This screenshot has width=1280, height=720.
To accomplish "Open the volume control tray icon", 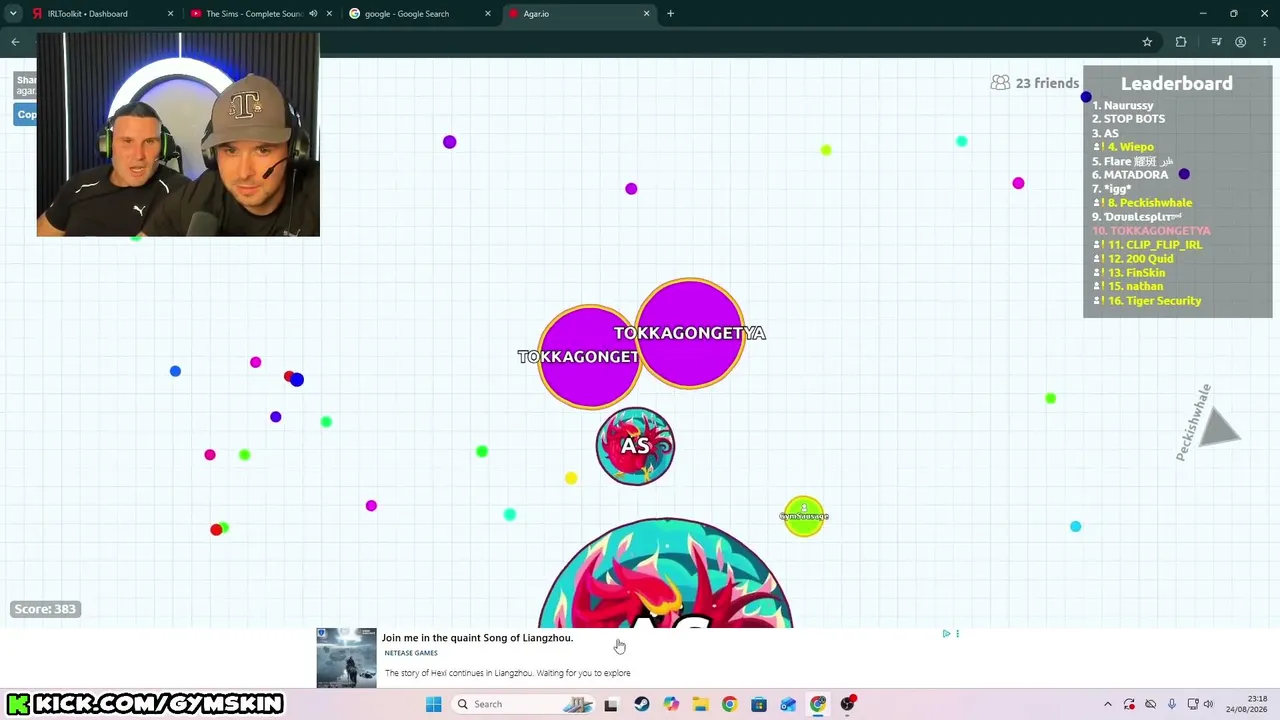I will (x=1208, y=704).
